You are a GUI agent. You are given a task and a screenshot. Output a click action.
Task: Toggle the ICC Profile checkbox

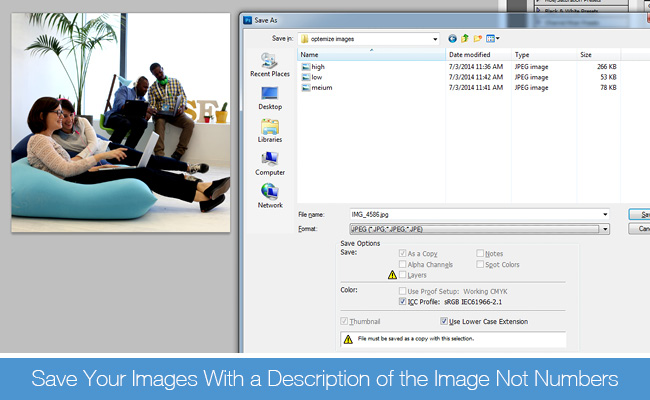point(402,301)
